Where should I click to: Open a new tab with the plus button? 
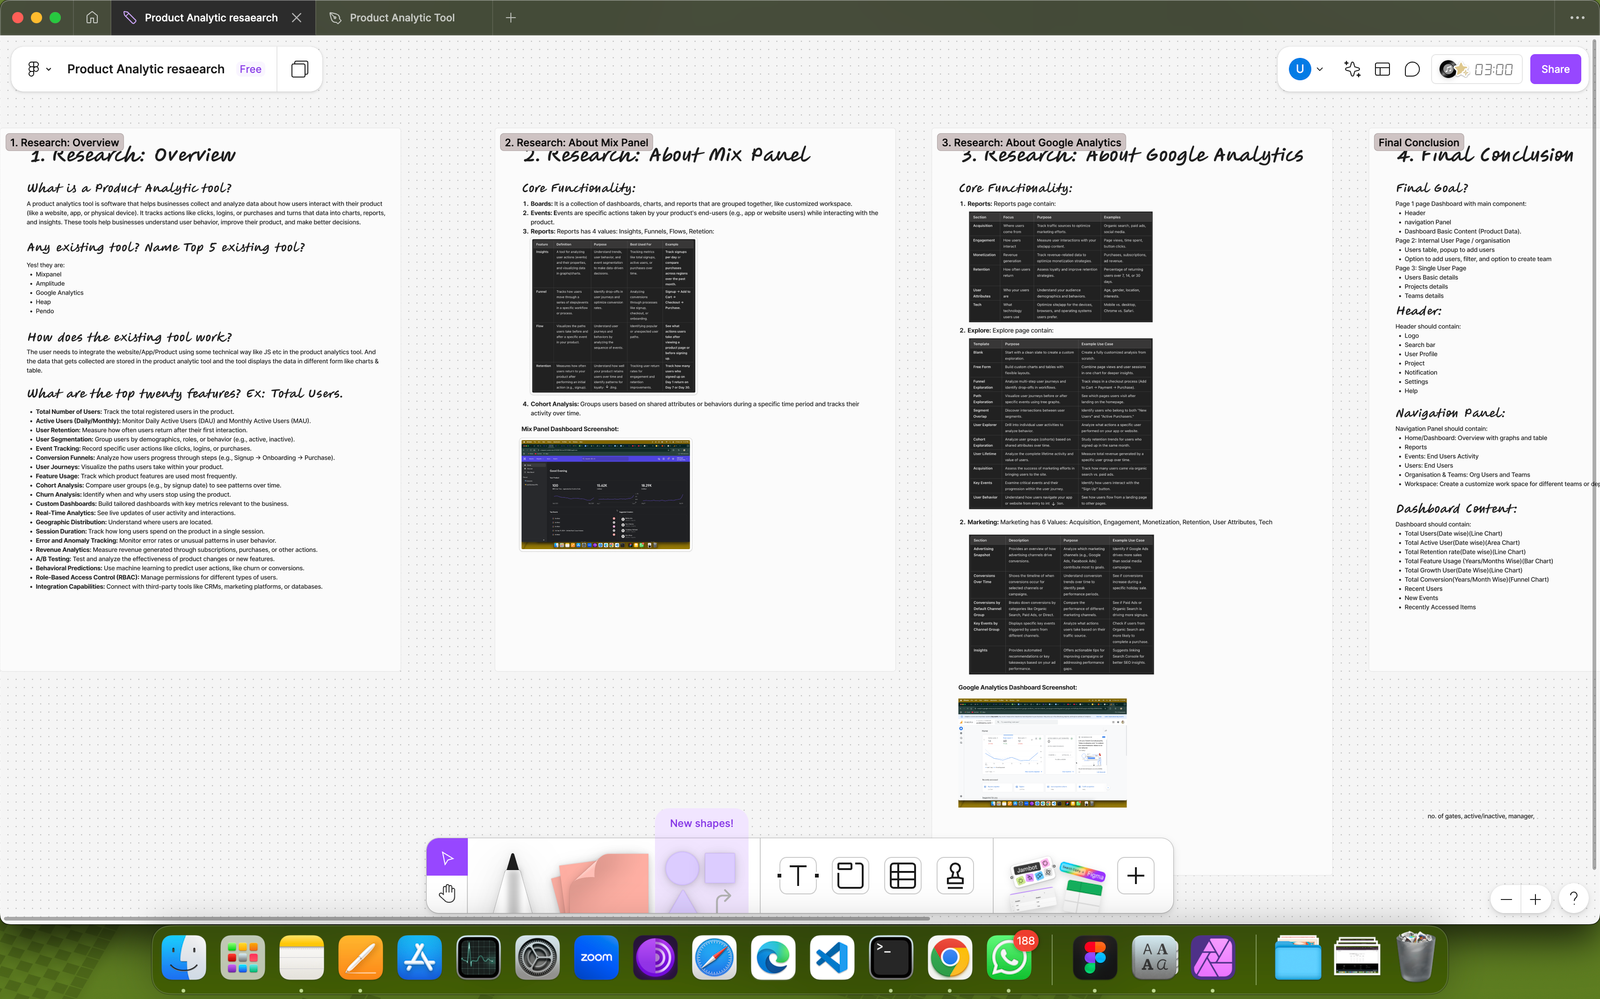coord(511,17)
